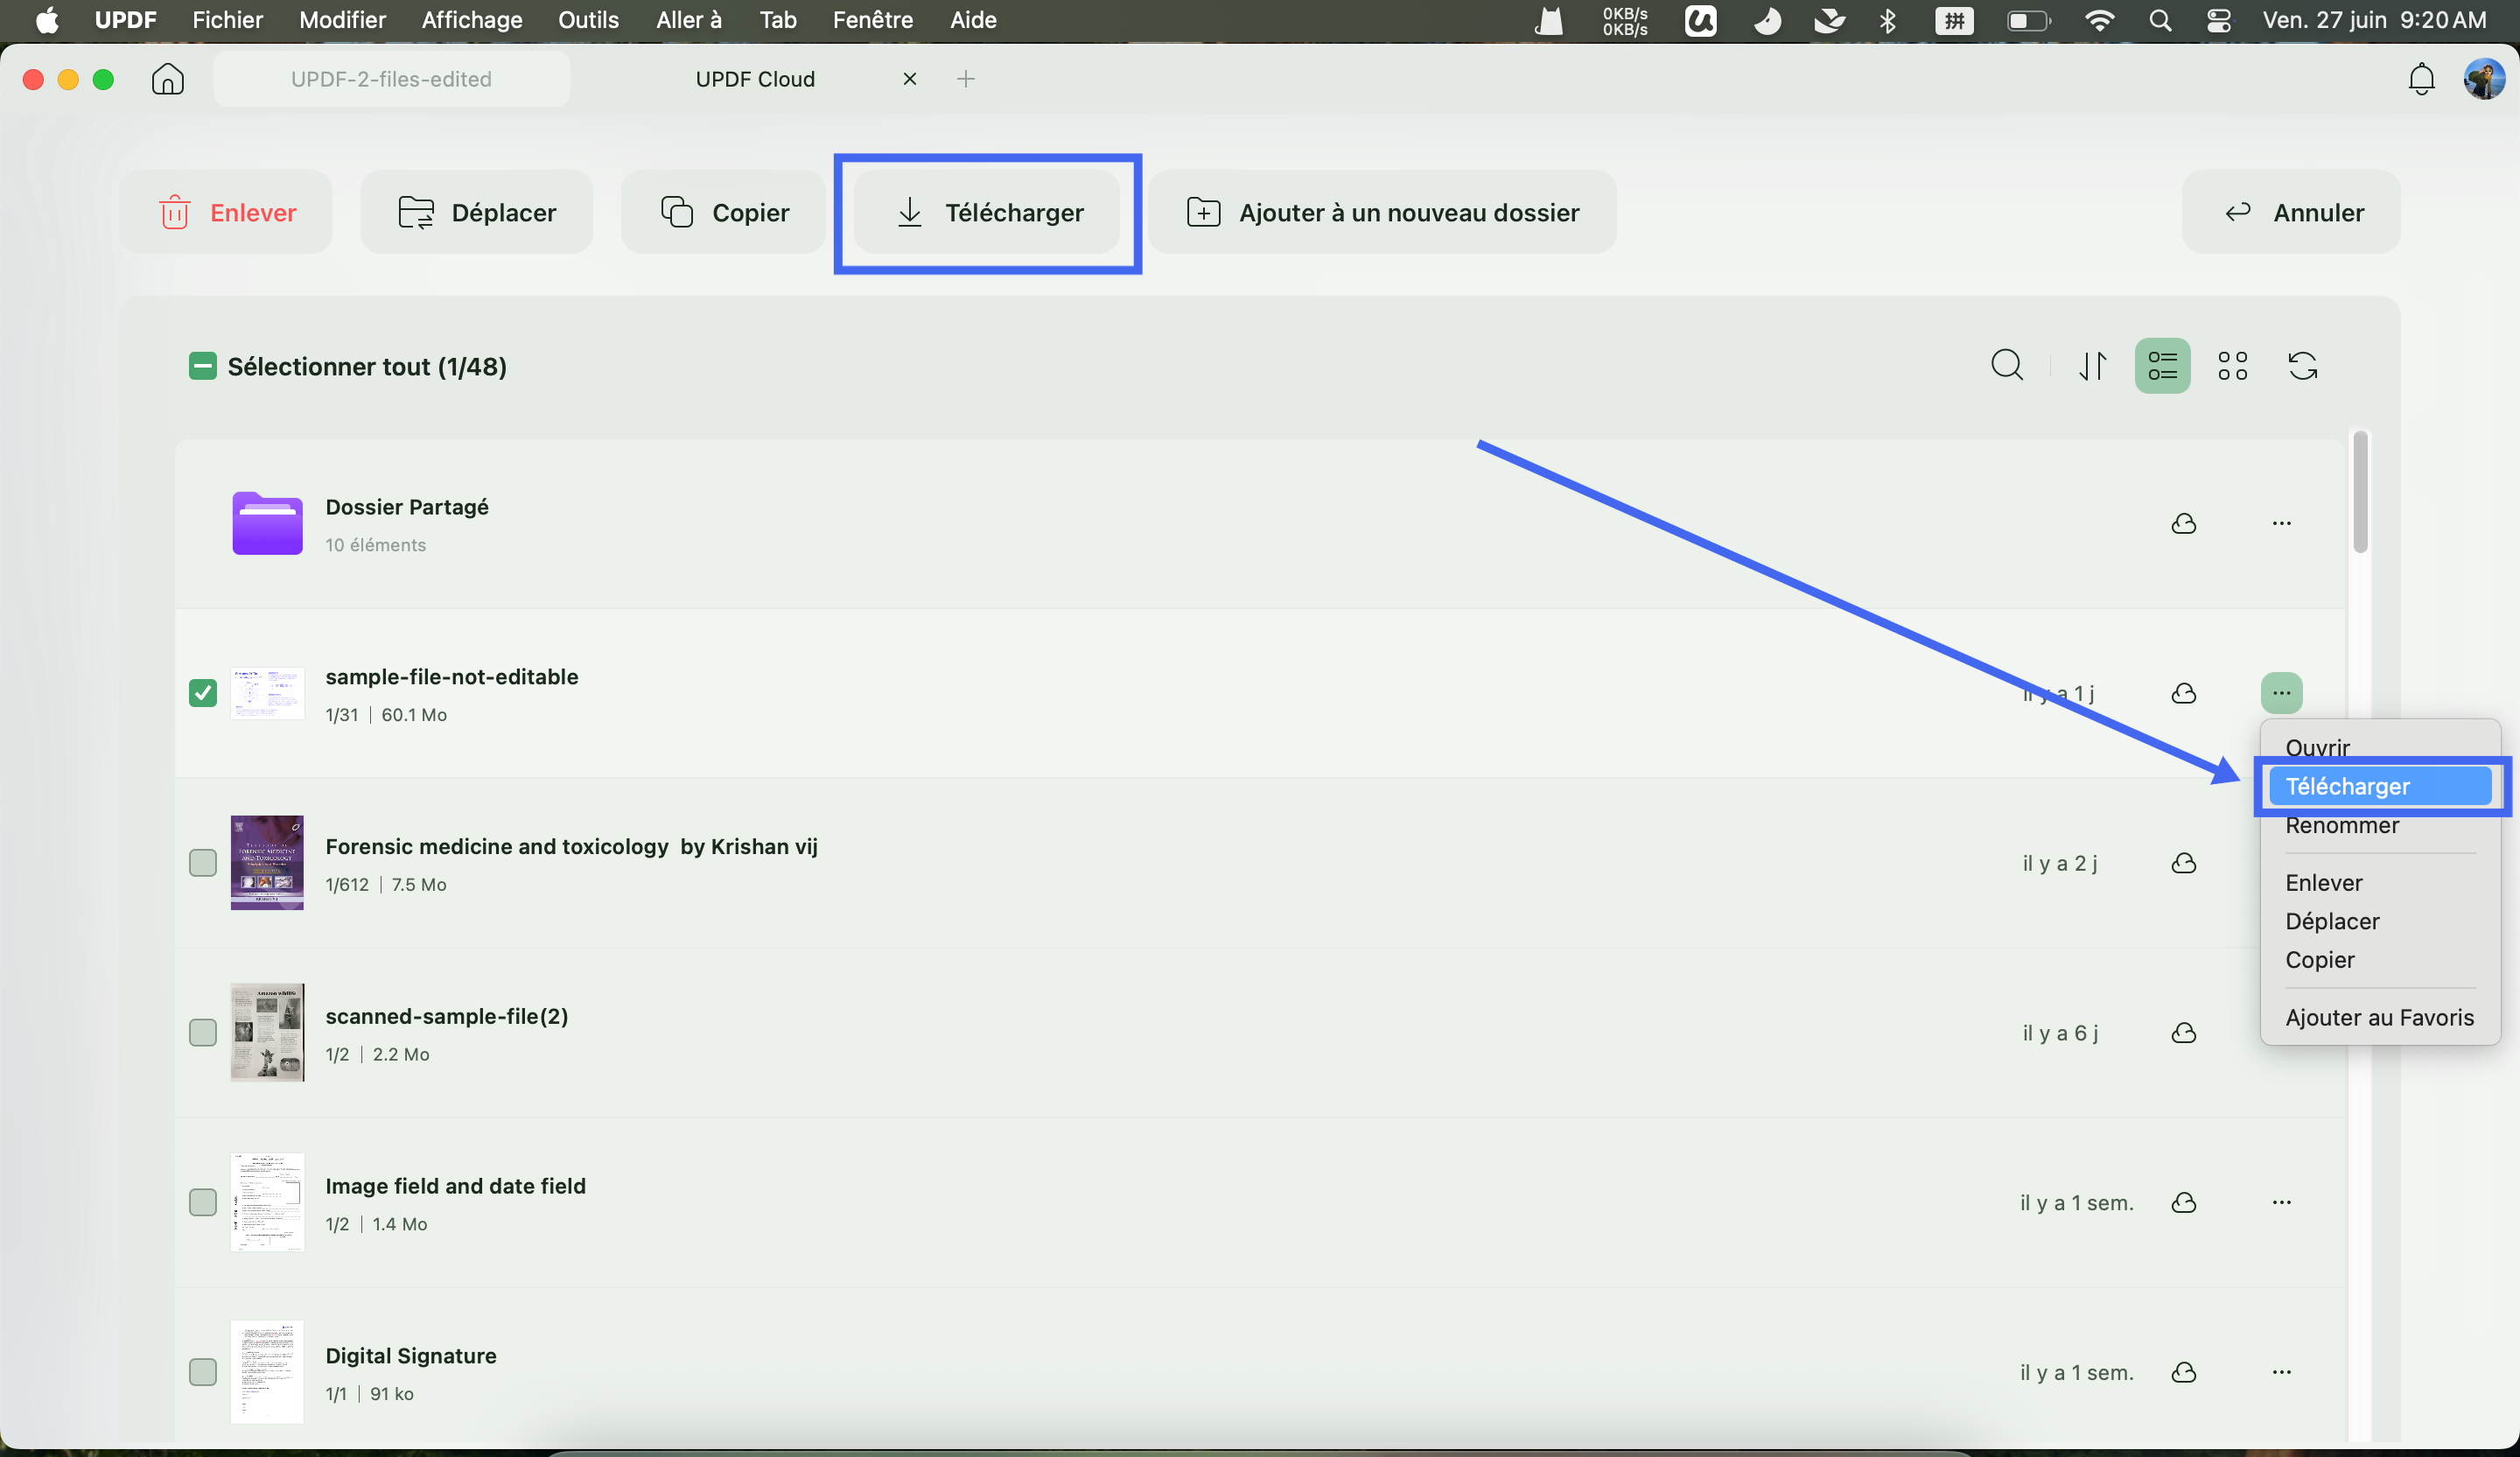The image size is (2520, 1457).
Task: Click the Déplacer toolbar button
Action: [x=476, y=212]
